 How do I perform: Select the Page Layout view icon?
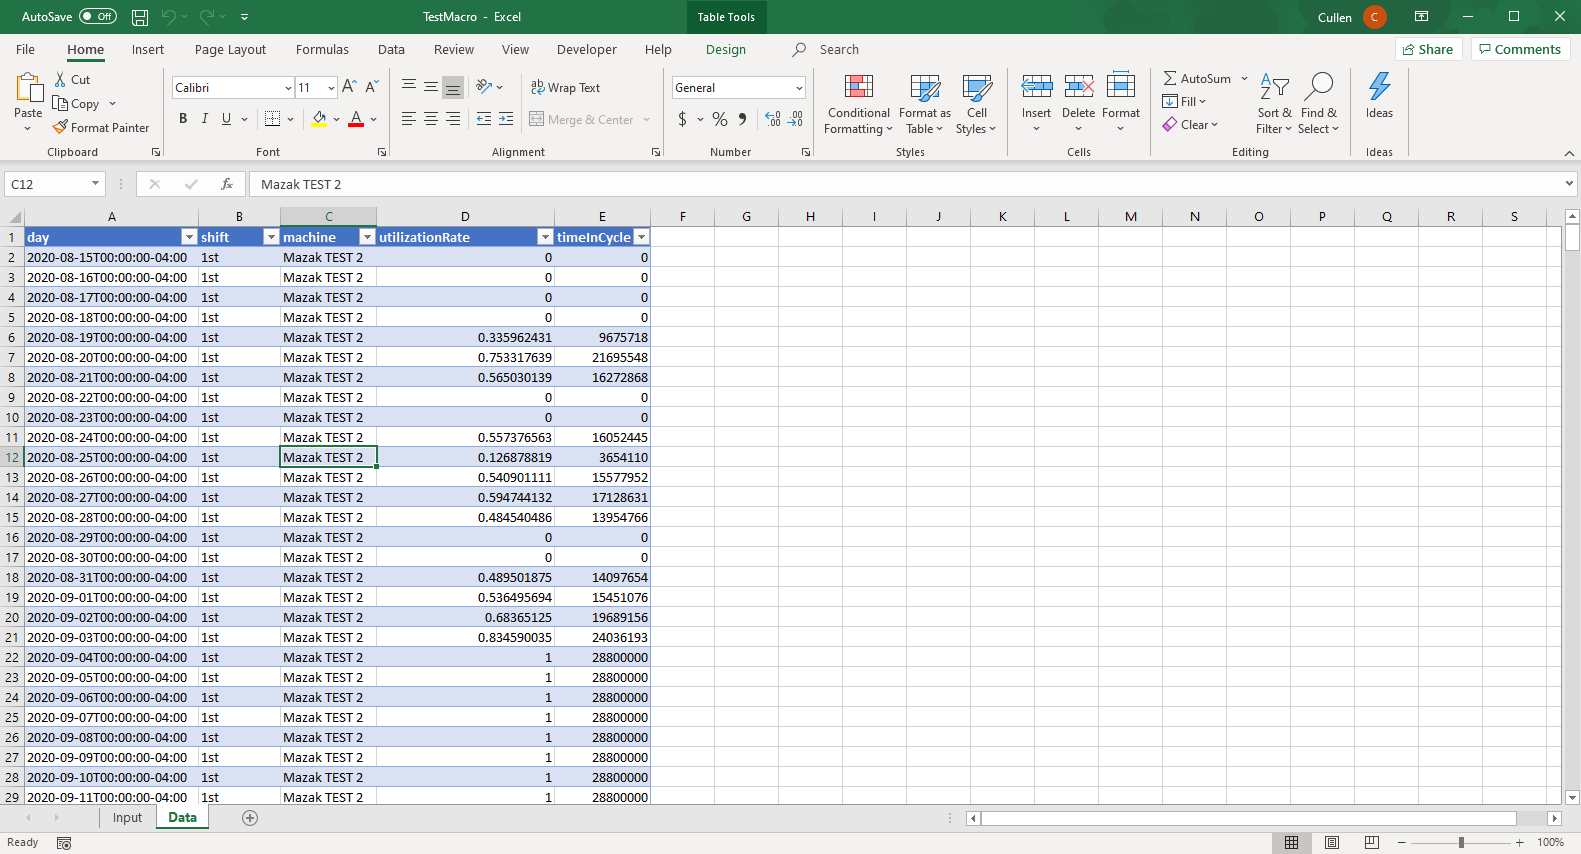click(x=1332, y=843)
